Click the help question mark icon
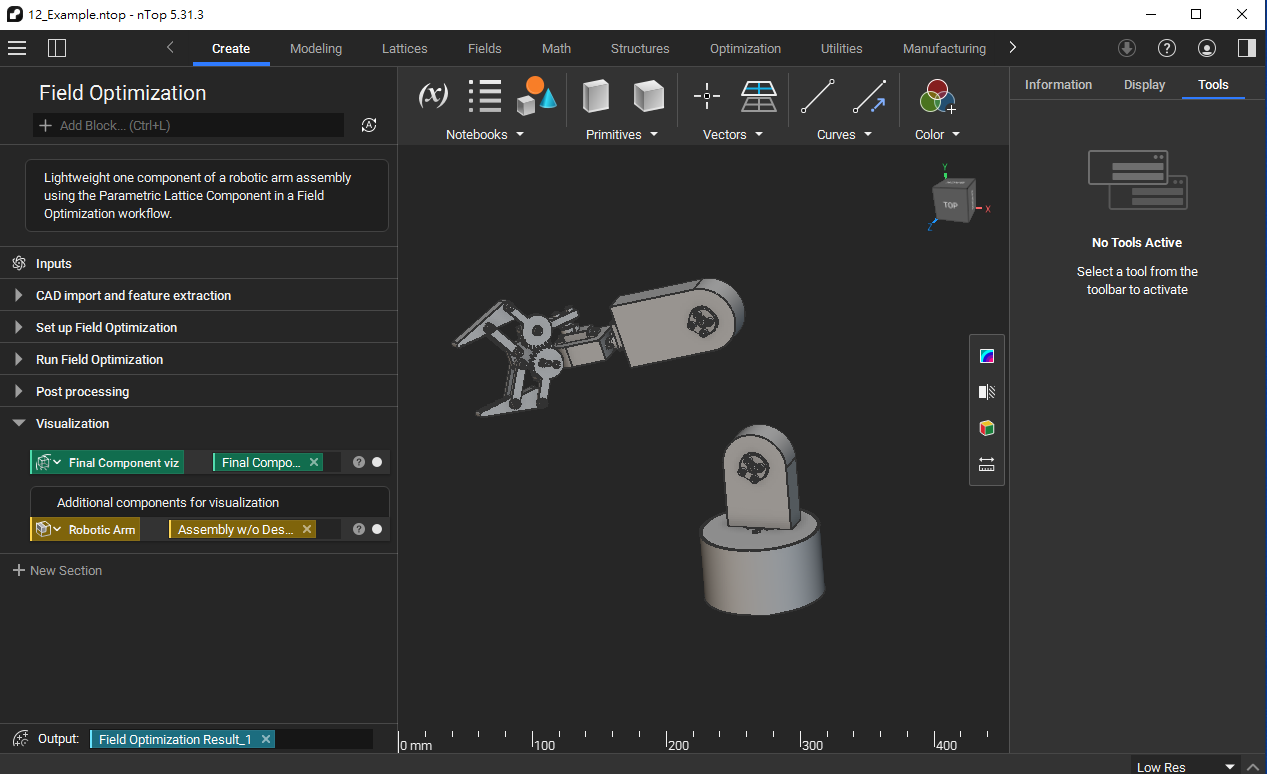 tap(1166, 48)
